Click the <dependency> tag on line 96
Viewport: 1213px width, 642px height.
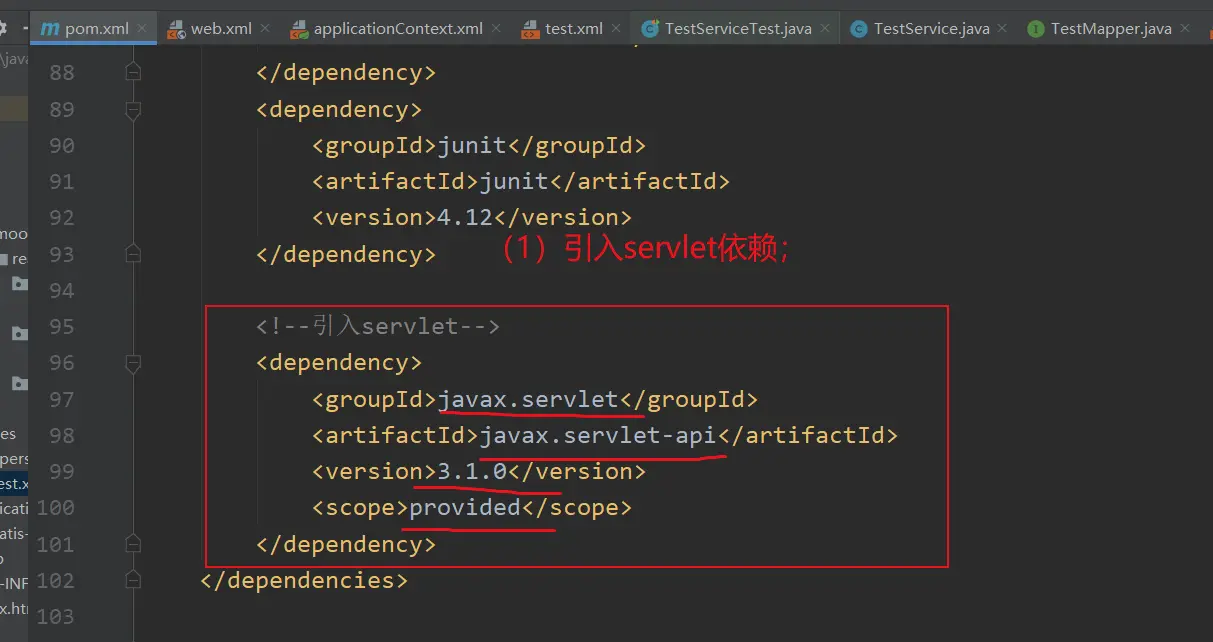pos(339,362)
